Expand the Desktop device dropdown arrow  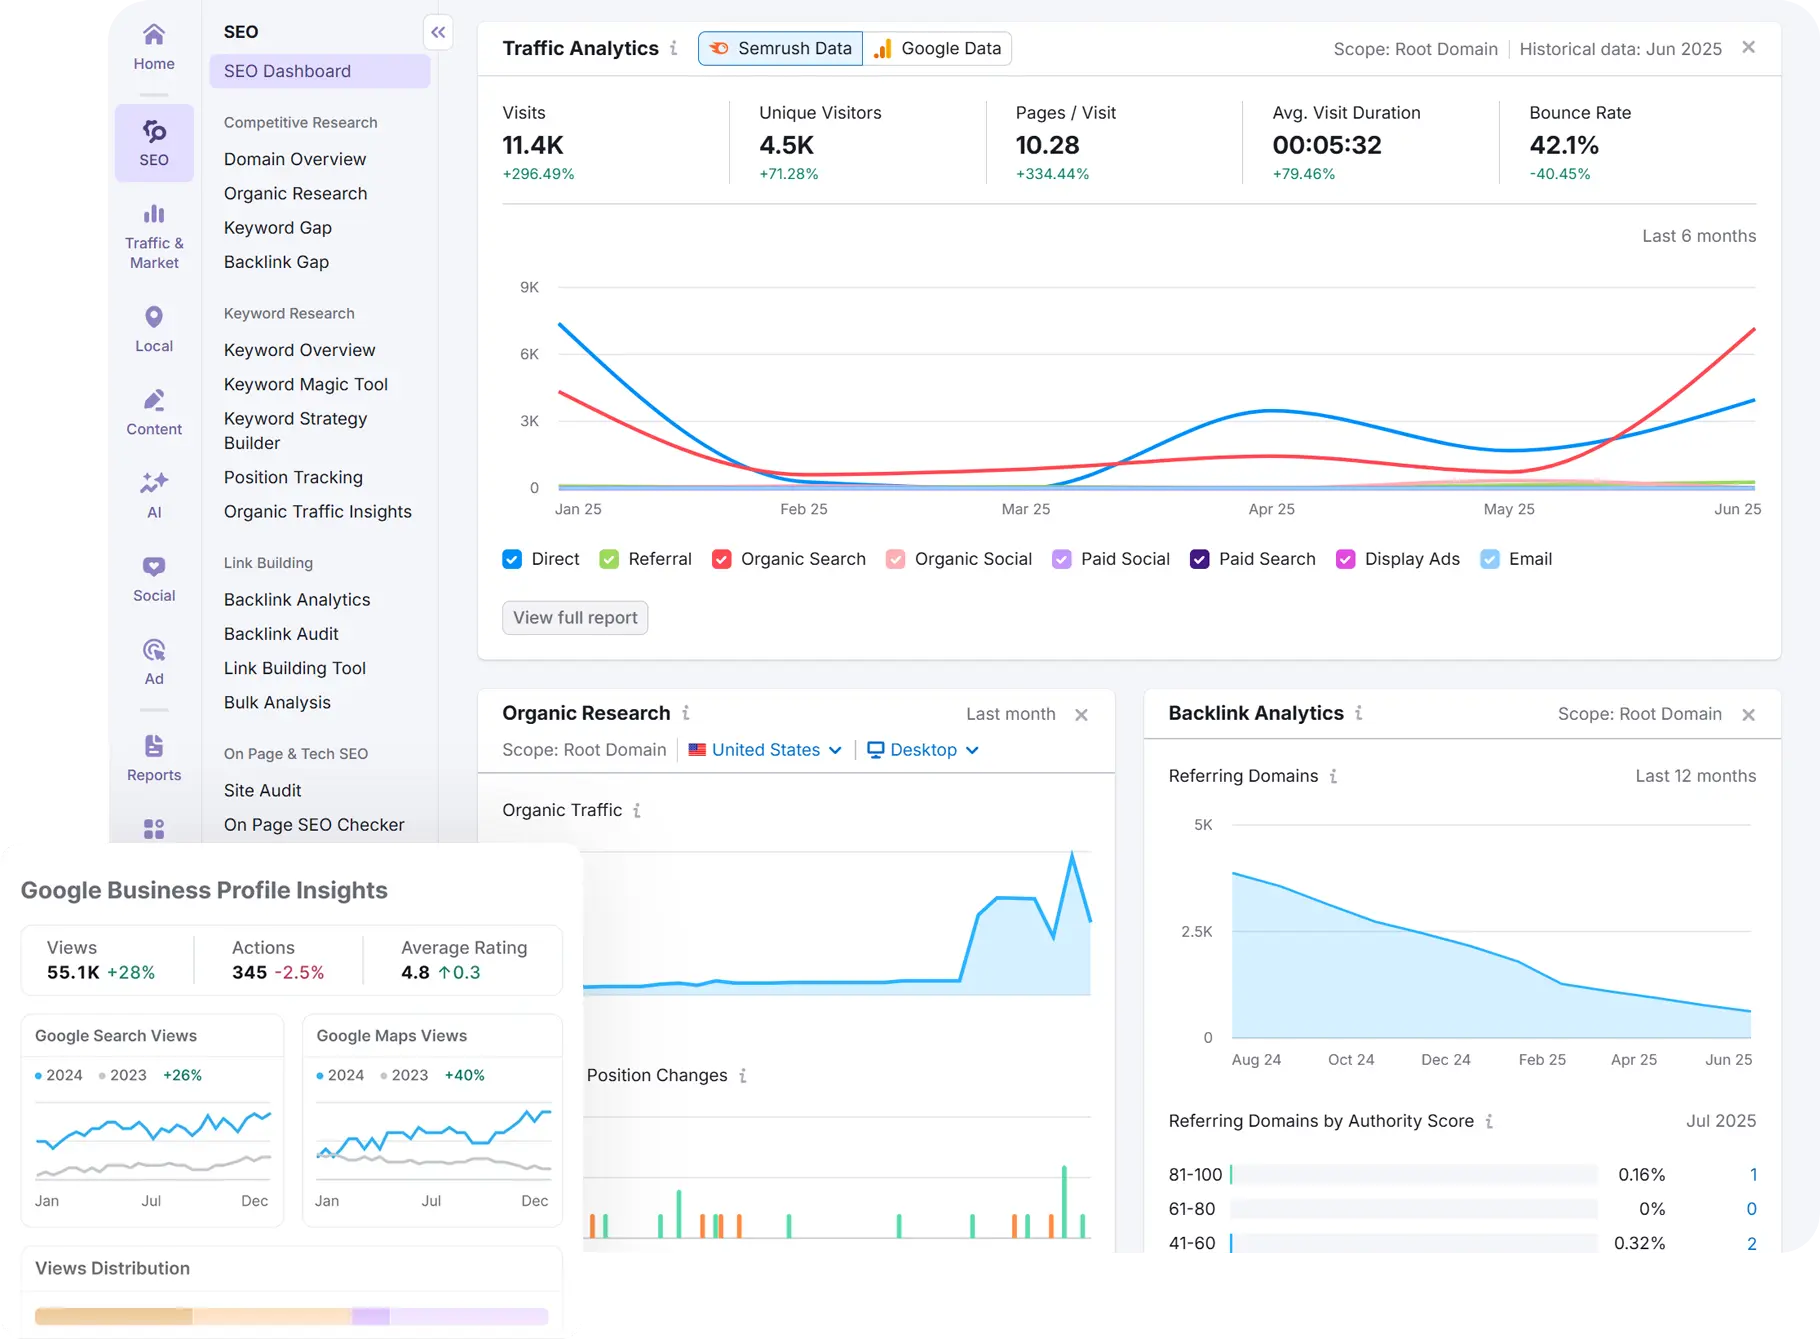tap(973, 751)
